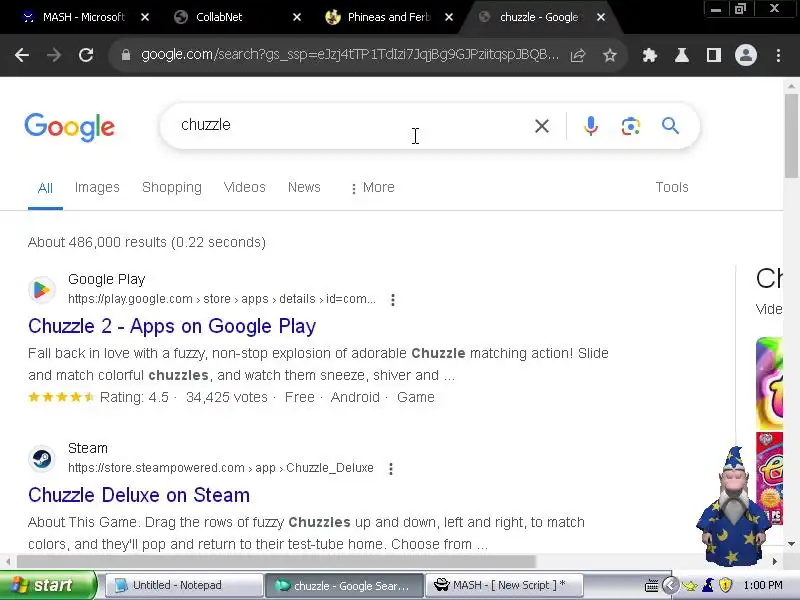Click the horizontal scrollbar thumb
The width and height of the screenshot is (800, 600).
tap(276, 562)
